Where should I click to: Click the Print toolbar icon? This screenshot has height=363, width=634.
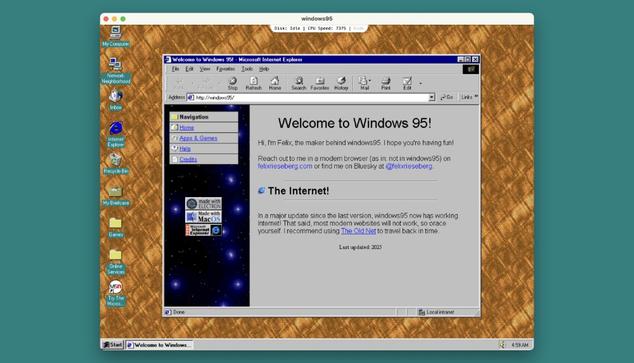(386, 83)
